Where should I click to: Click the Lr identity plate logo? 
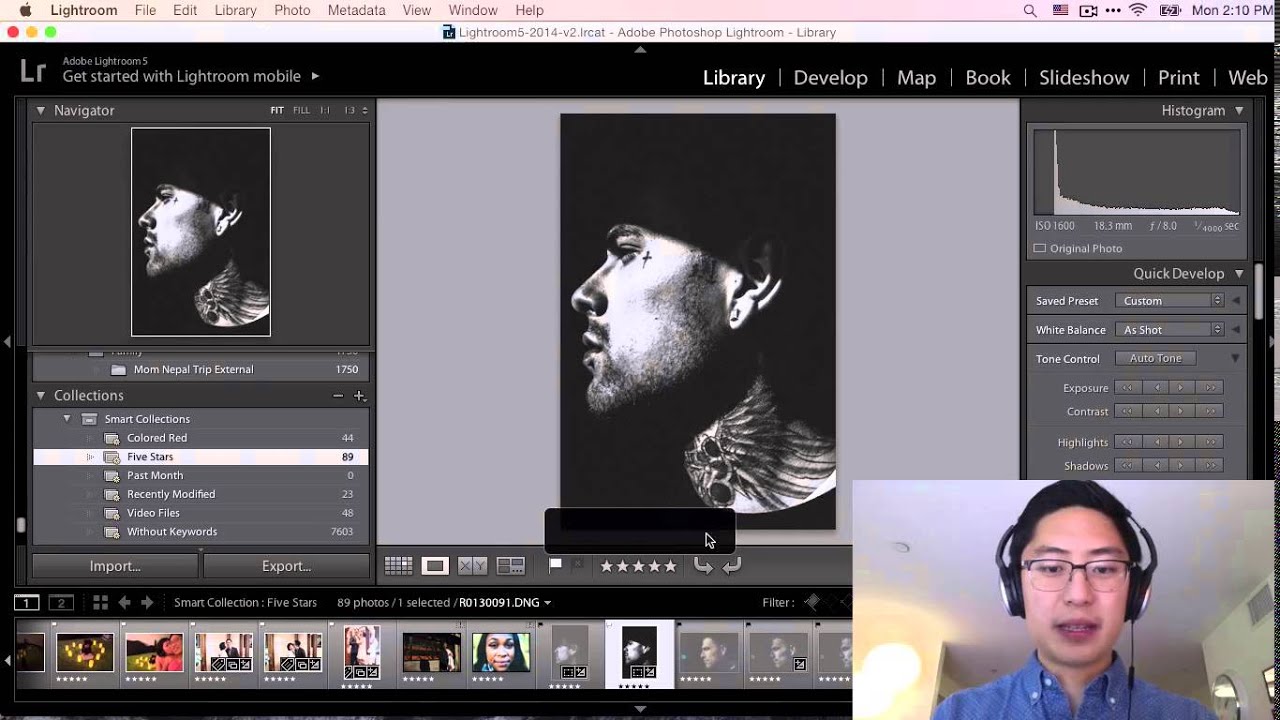(33, 70)
